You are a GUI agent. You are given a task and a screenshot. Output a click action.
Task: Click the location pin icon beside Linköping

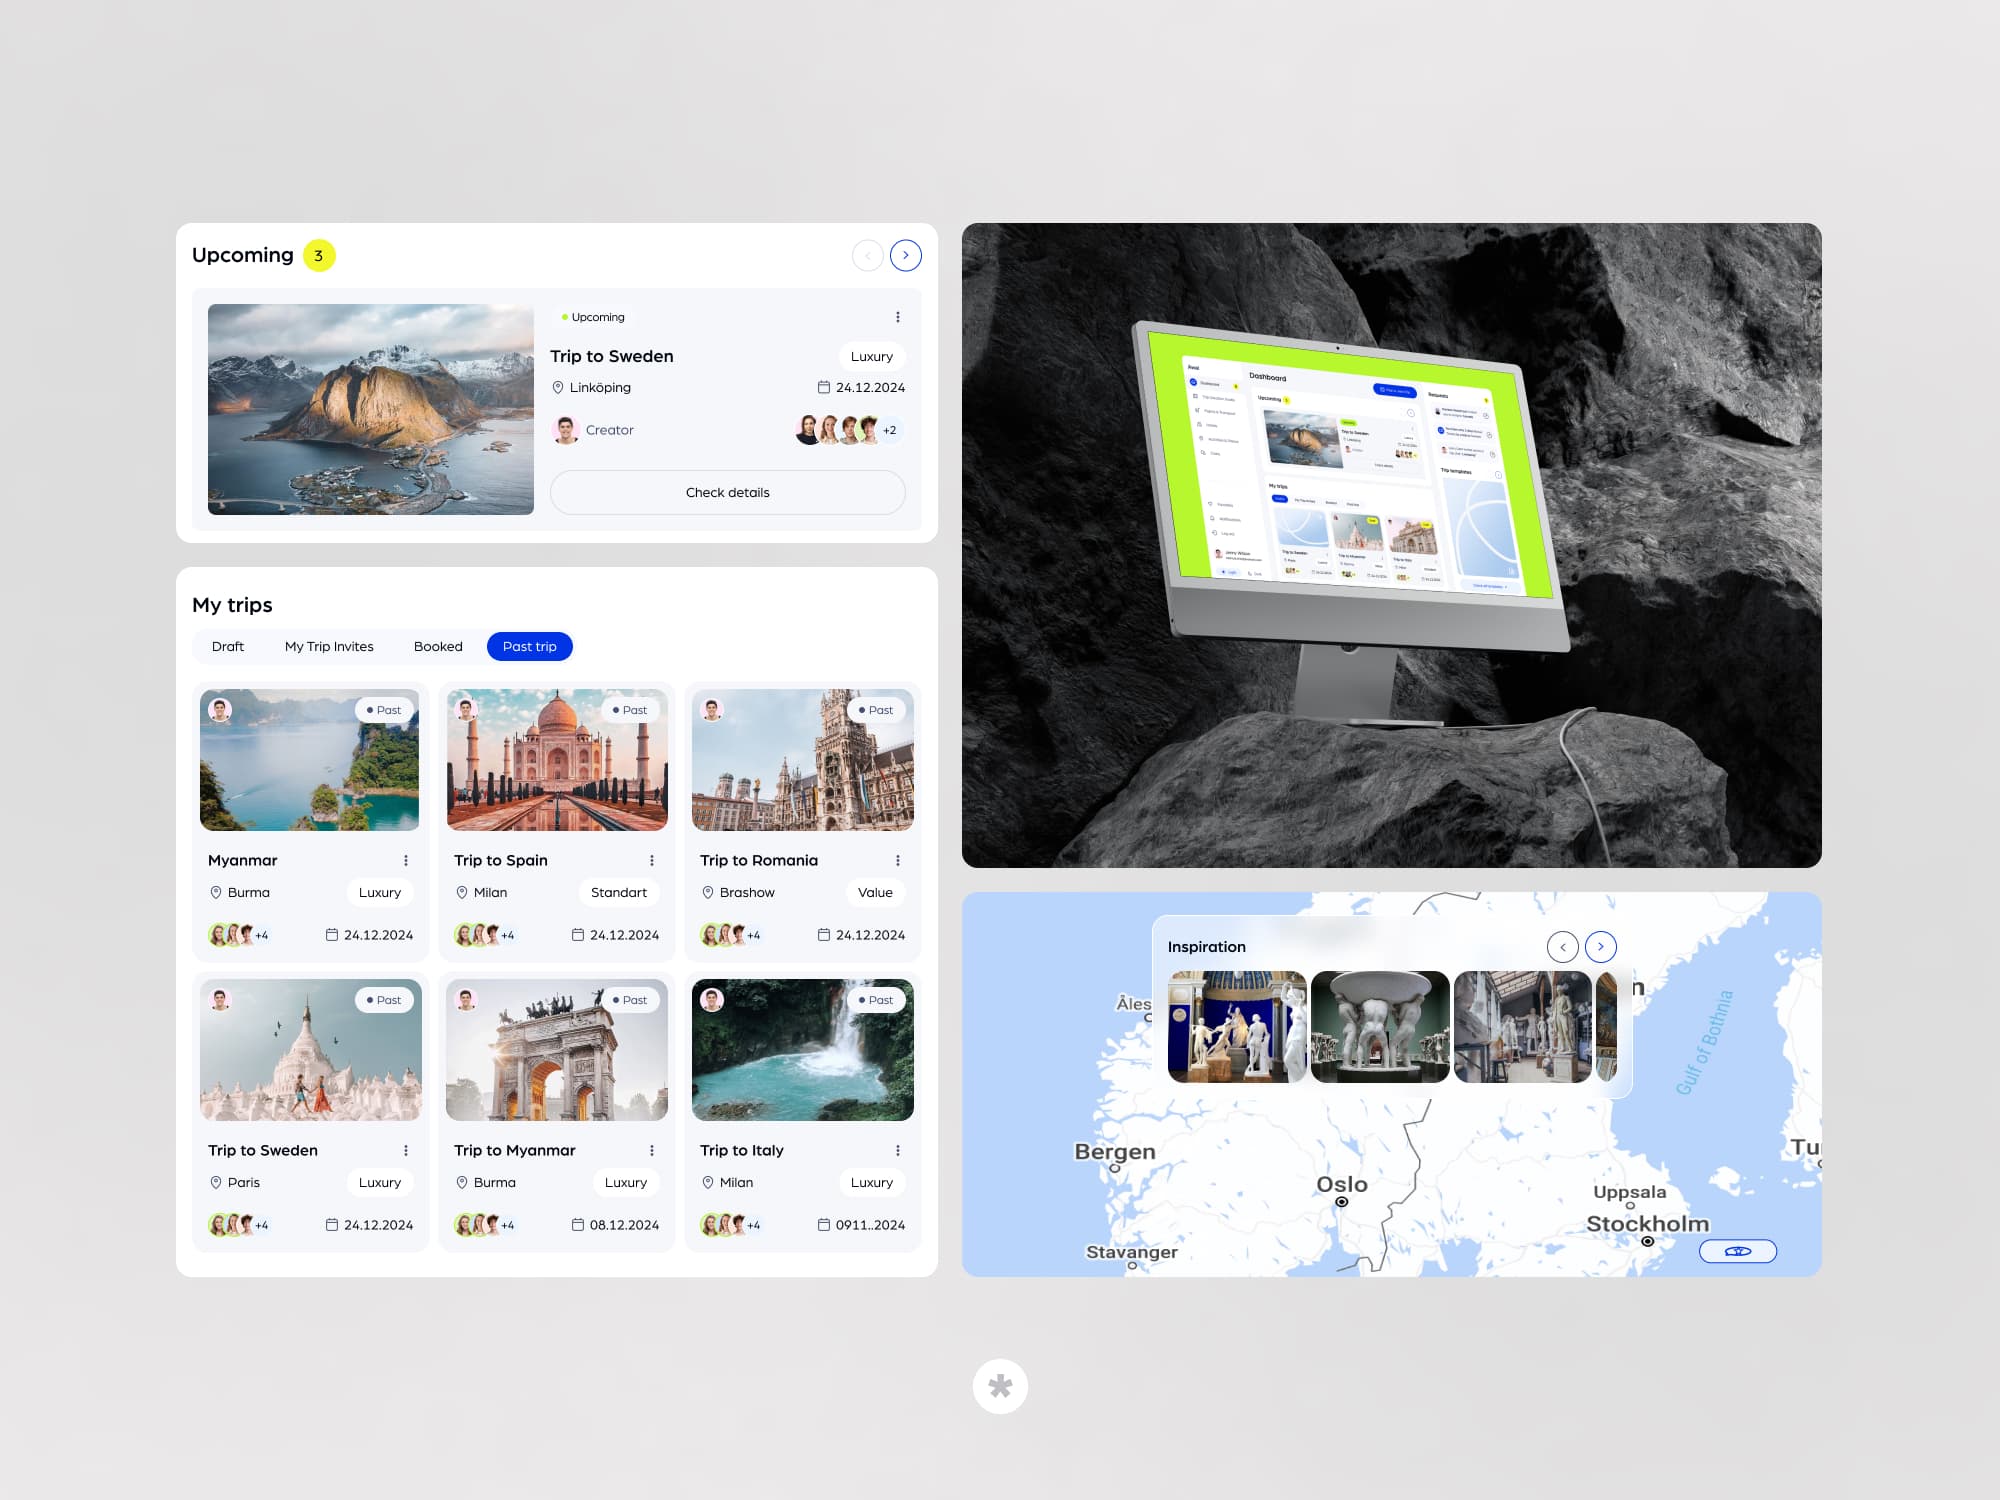point(559,387)
